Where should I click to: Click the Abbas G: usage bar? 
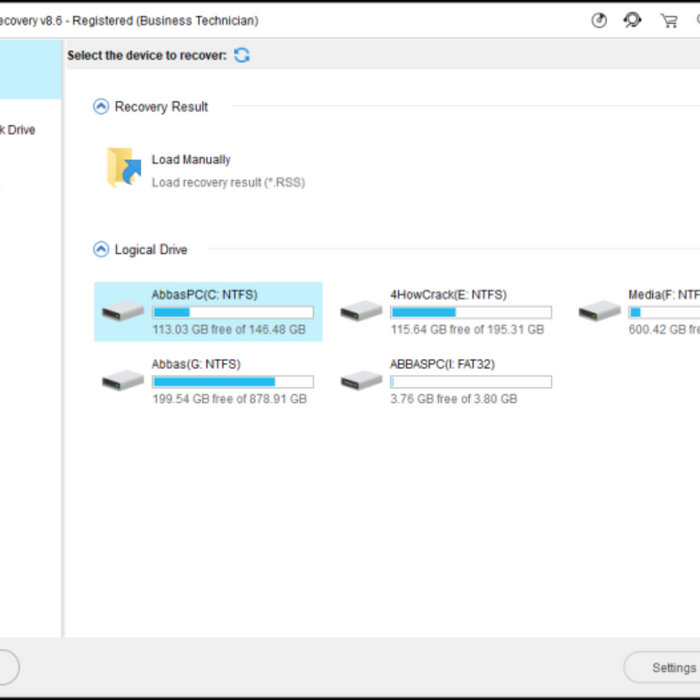[x=232, y=382]
